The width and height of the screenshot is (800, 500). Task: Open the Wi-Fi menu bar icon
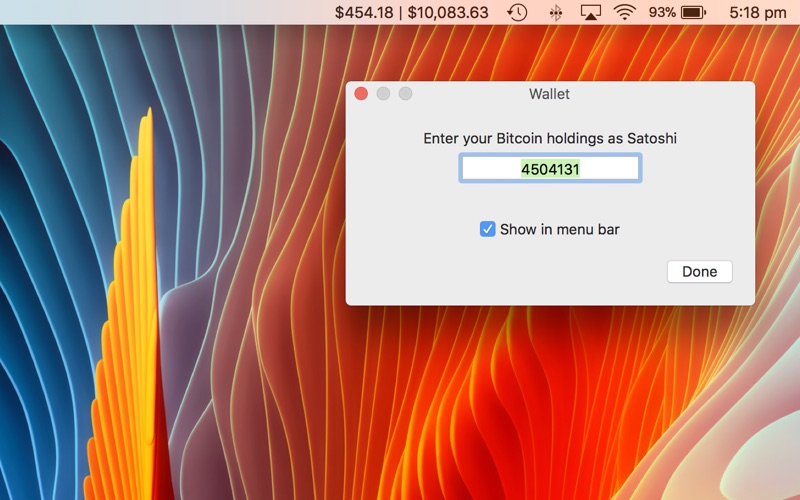(624, 12)
